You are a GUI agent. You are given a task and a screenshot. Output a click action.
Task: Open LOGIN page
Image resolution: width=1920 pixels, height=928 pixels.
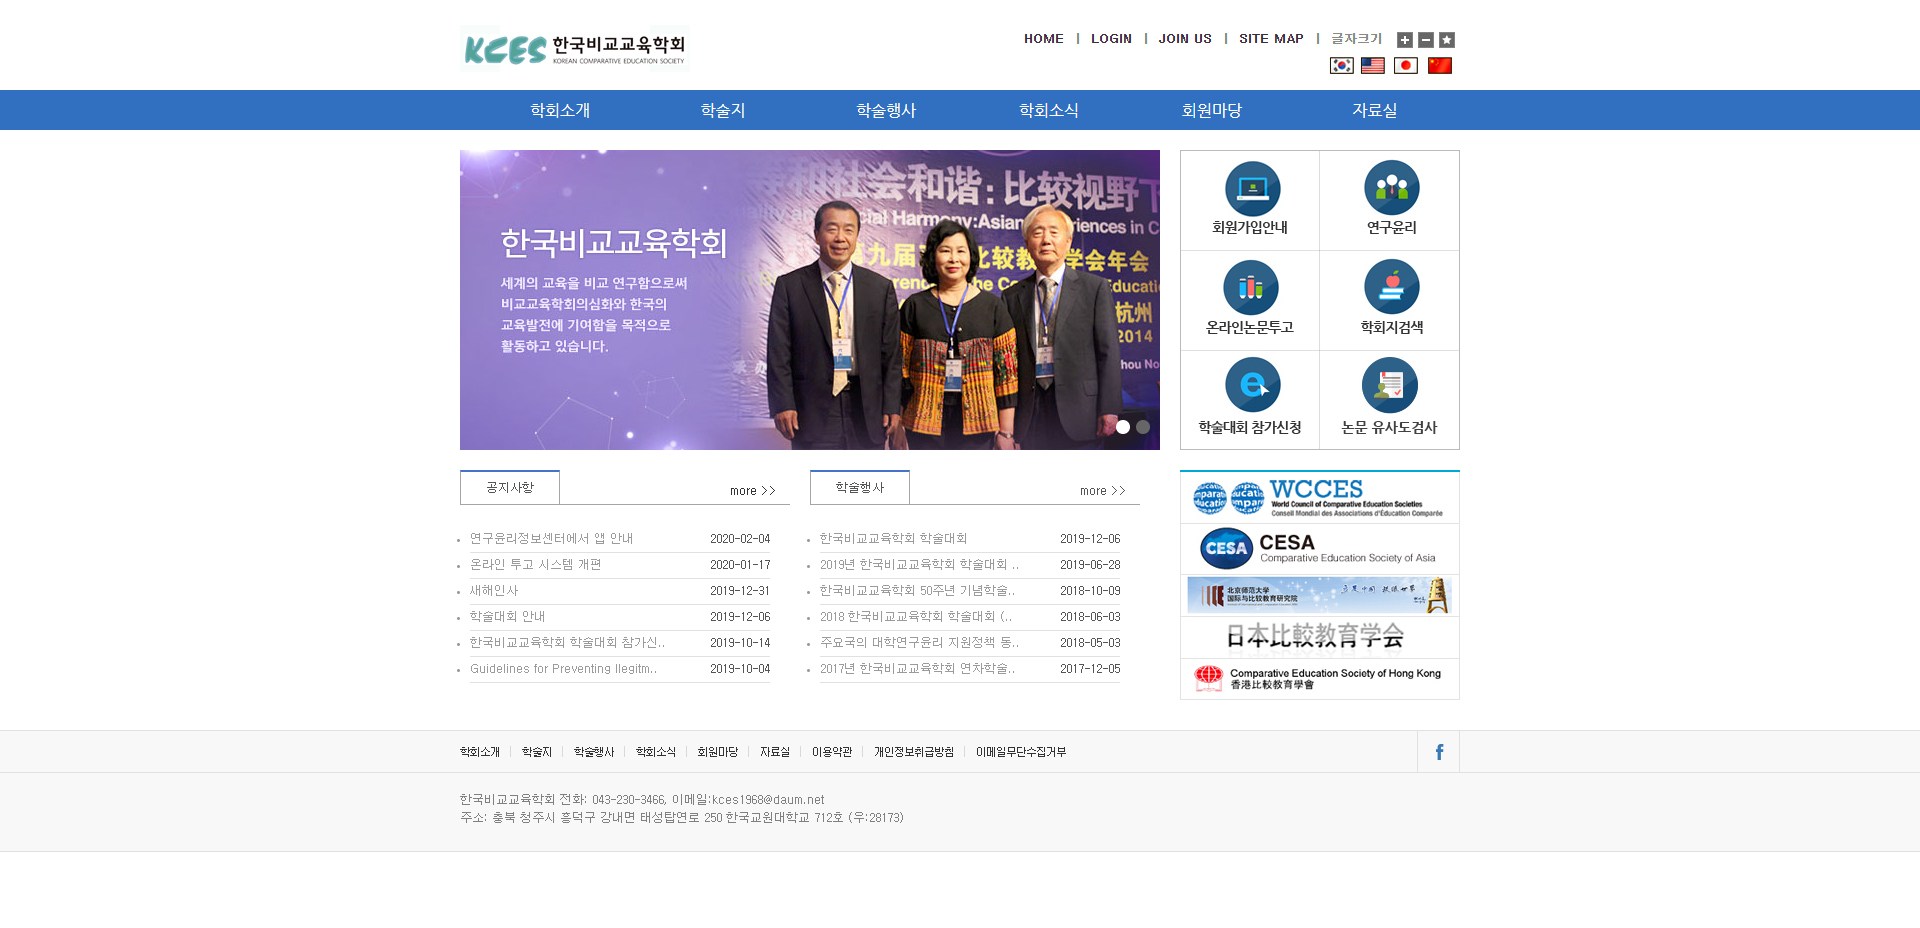coord(1111,39)
